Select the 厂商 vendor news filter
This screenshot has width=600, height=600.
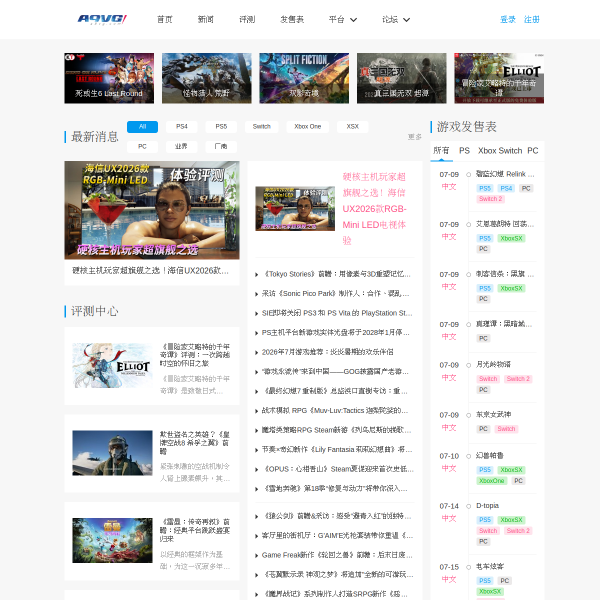221,147
